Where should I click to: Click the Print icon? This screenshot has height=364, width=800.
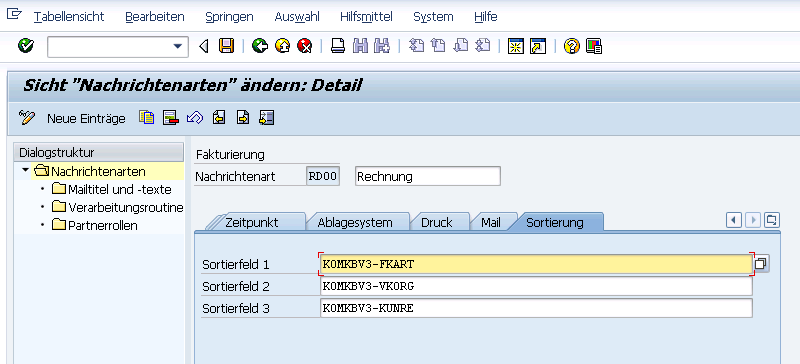point(338,46)
